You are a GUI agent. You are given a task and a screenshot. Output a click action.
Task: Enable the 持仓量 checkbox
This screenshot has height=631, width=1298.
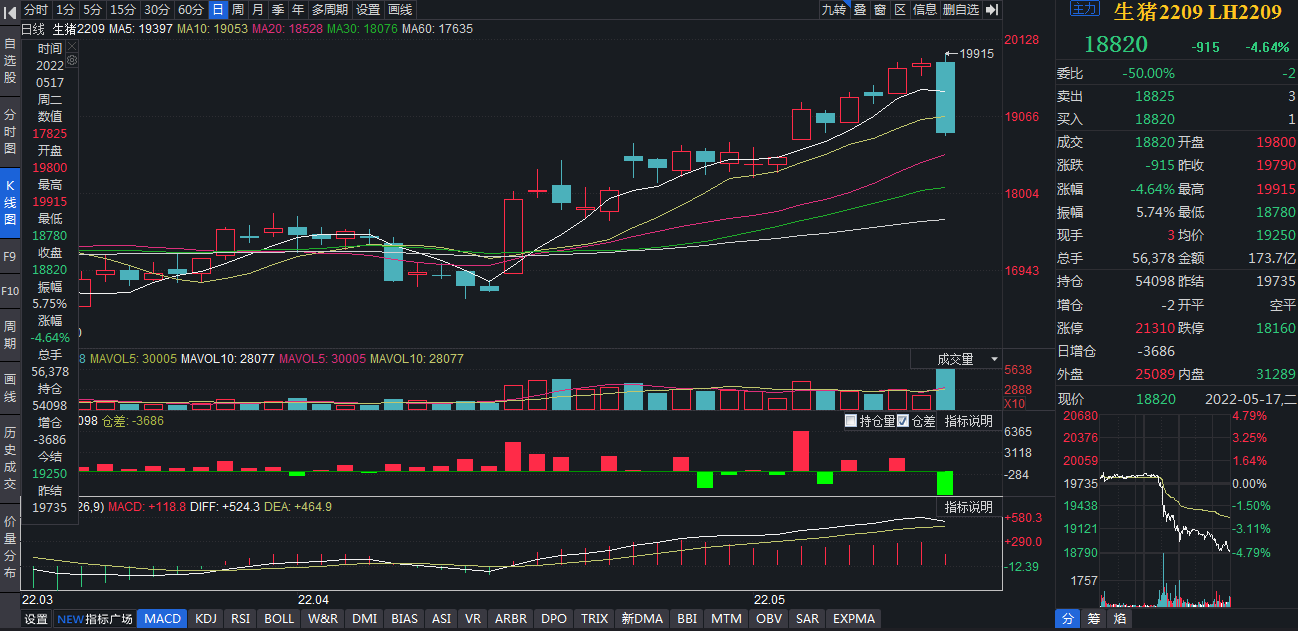[851, 421]
